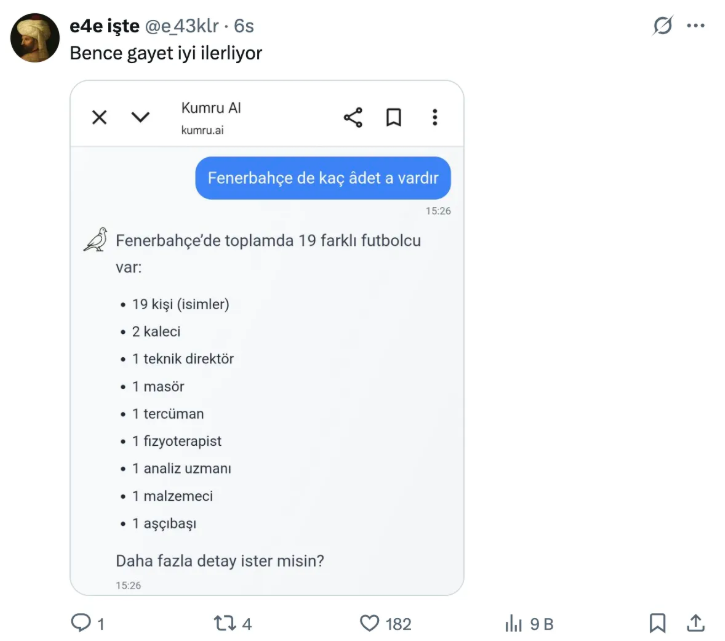Open the reply icon on the tweet
The image size is (725, 641).
(81, 623)
